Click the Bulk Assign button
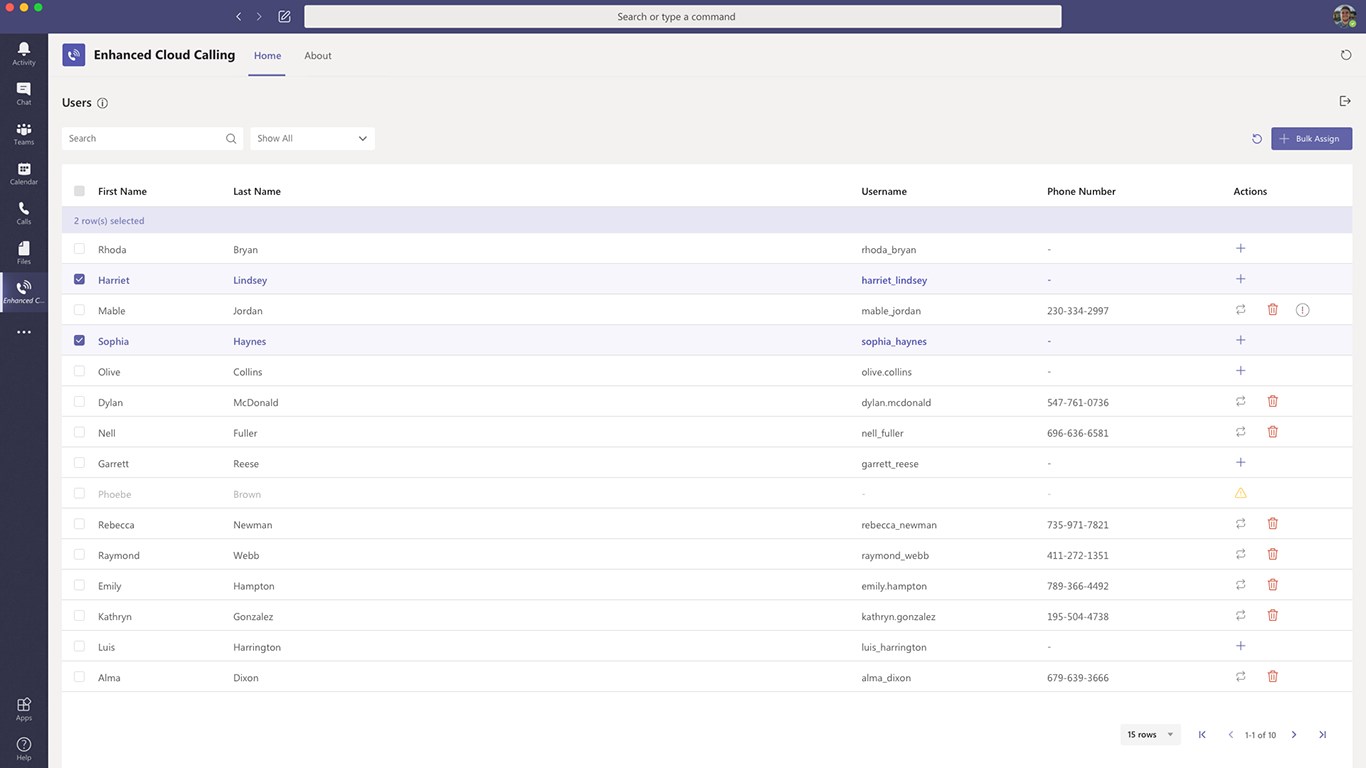 point(1311,139)
